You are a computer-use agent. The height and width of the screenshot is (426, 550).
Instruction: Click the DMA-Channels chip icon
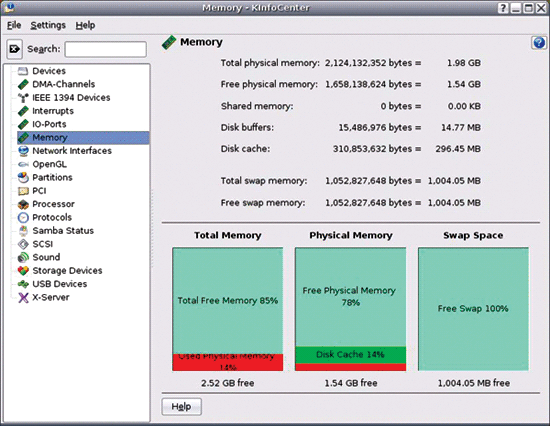click(x=23, y=84)
